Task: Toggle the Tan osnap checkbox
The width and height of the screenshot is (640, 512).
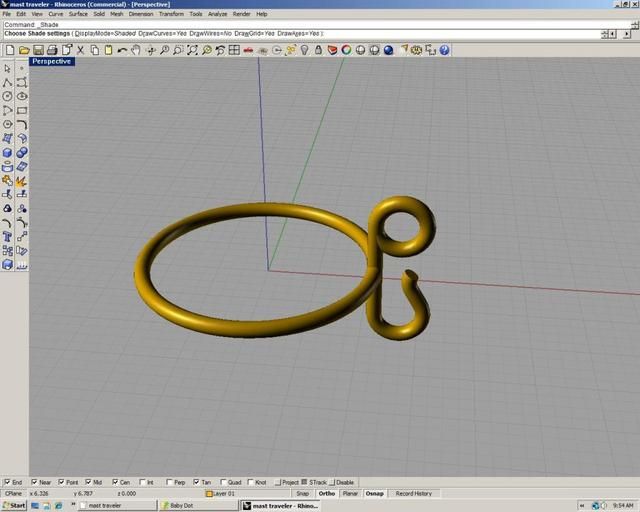Action: pyautogui.click(x=196, y=482)
